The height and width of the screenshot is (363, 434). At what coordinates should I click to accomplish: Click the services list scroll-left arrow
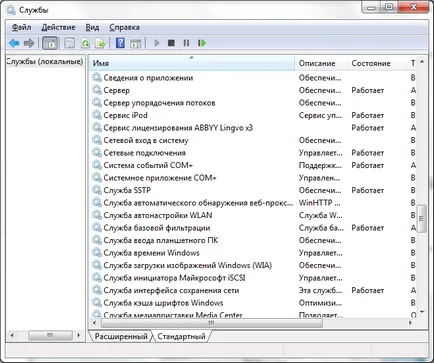coord(95,323)
